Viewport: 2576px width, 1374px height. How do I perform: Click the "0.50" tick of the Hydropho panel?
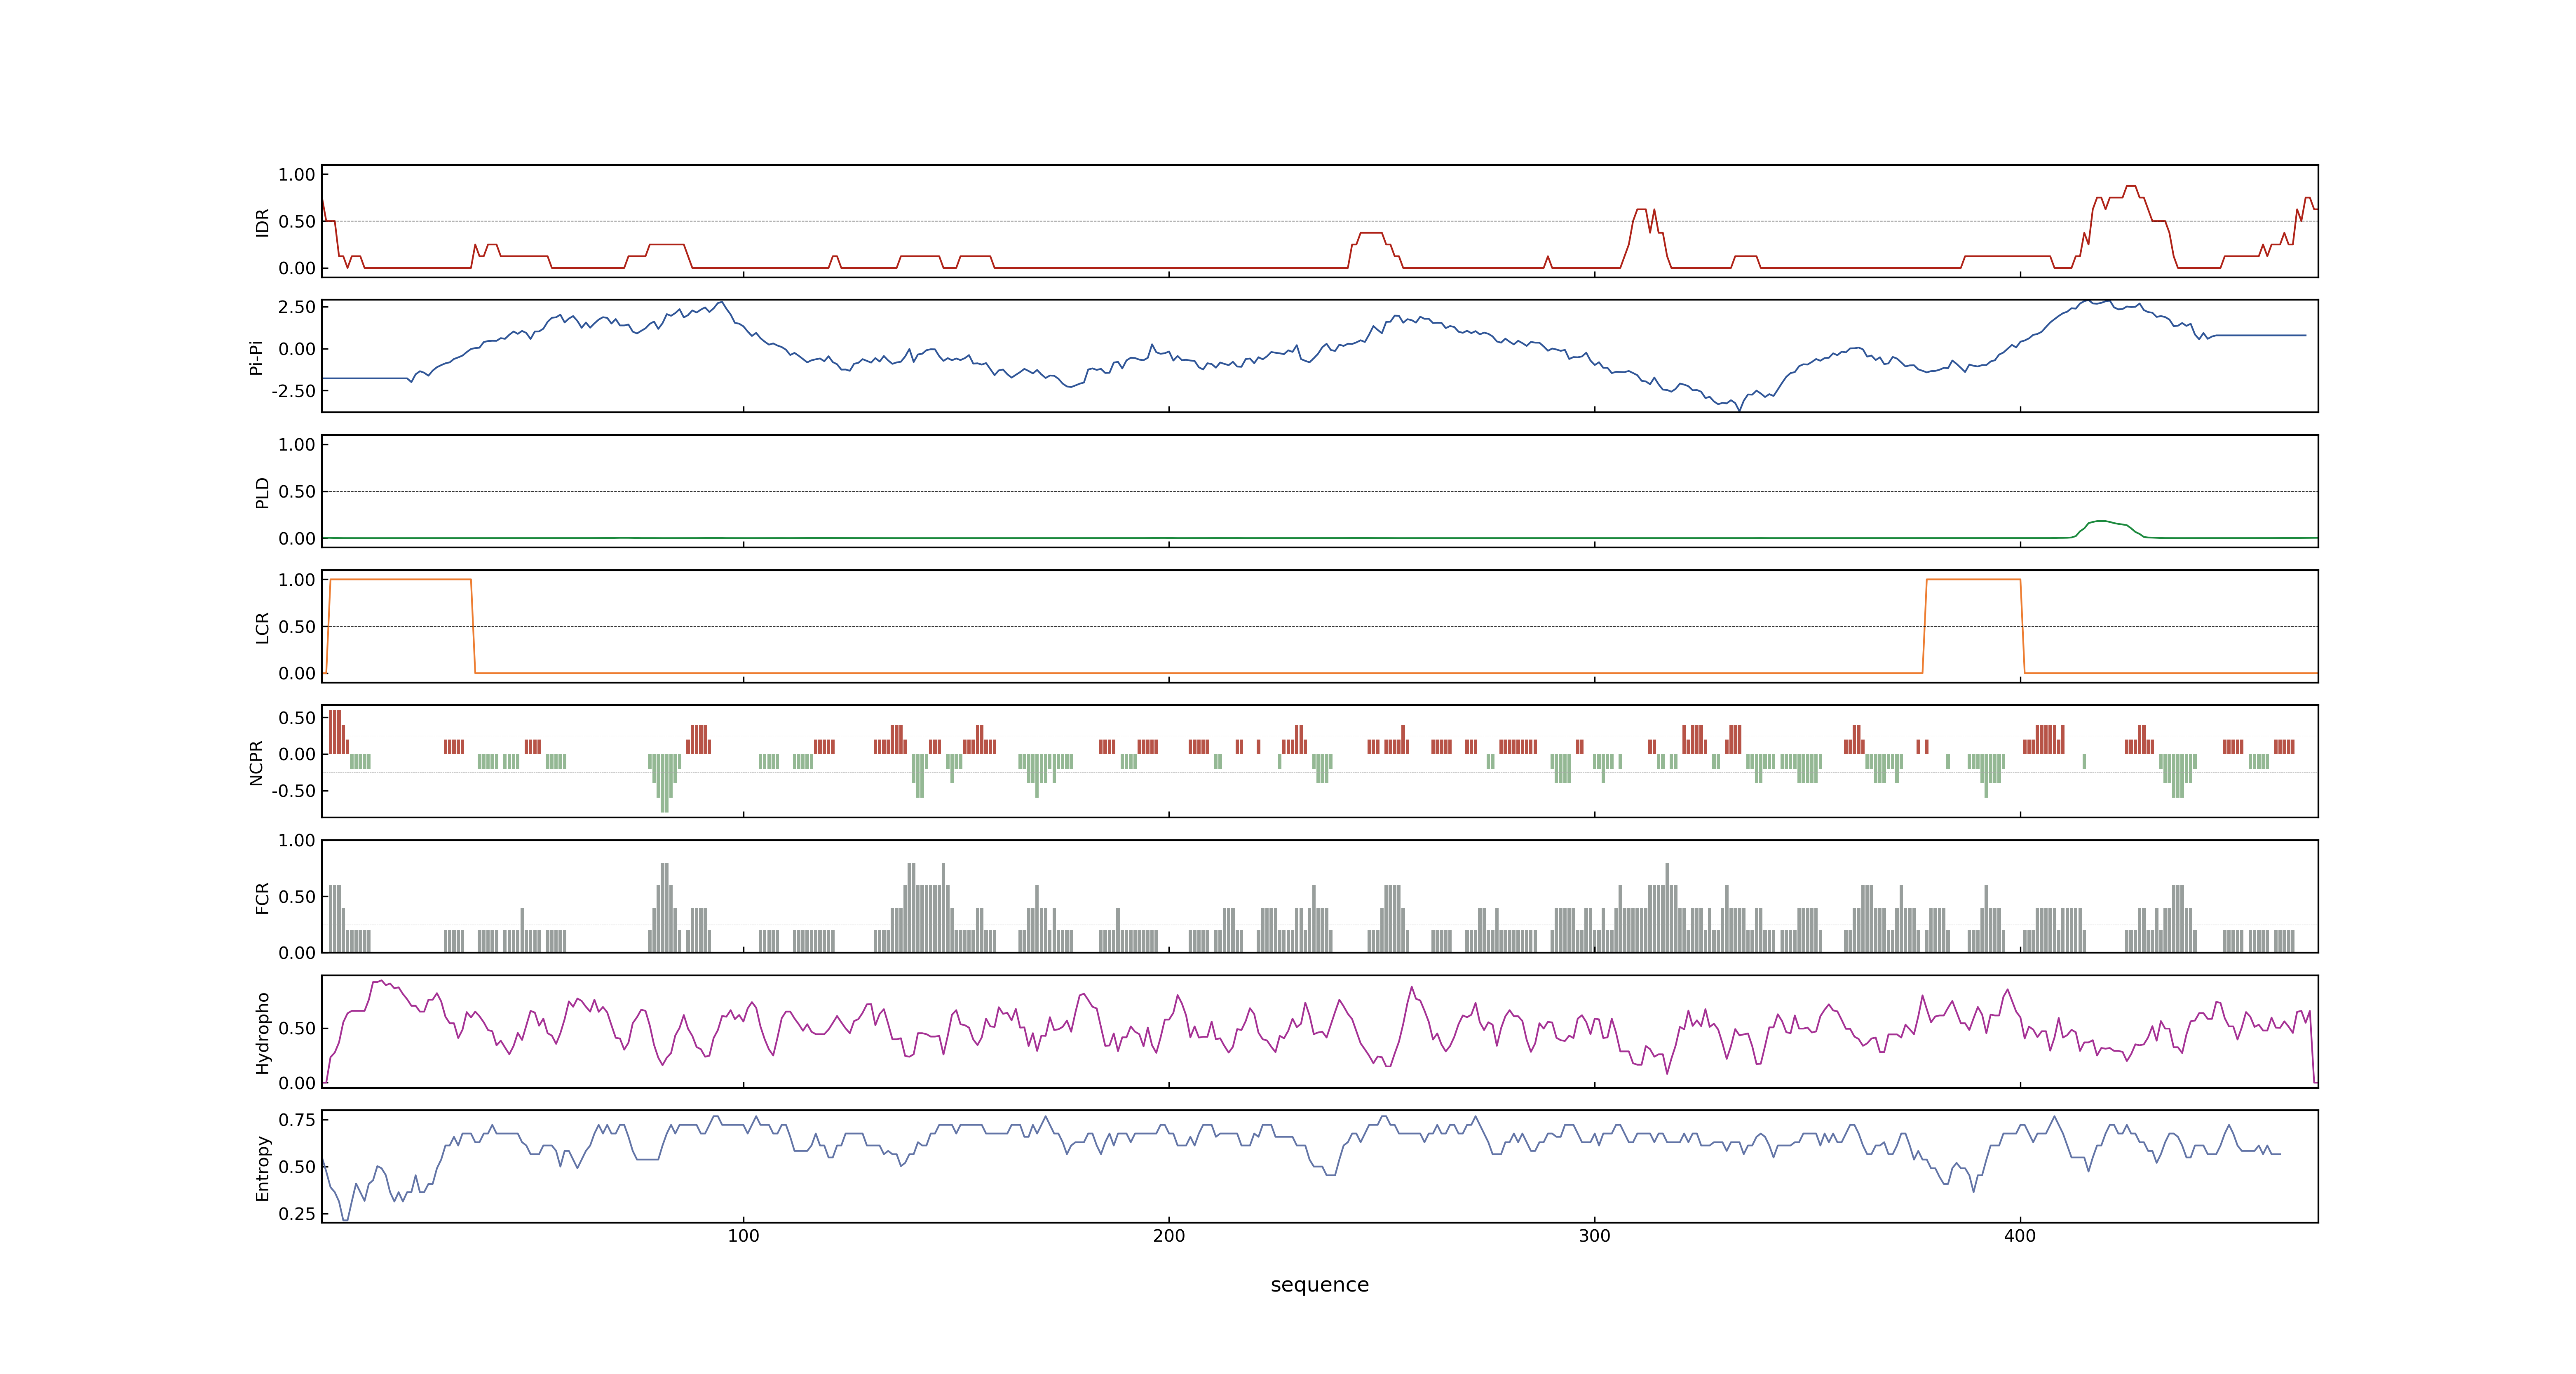[x=297, y=1028]
